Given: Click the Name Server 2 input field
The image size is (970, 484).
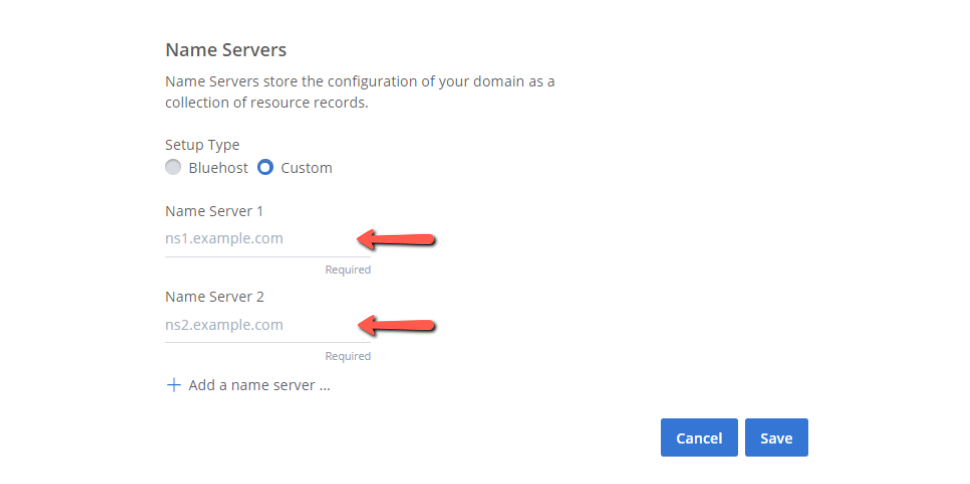Looking at the screenshot, I should click(268, 325).
